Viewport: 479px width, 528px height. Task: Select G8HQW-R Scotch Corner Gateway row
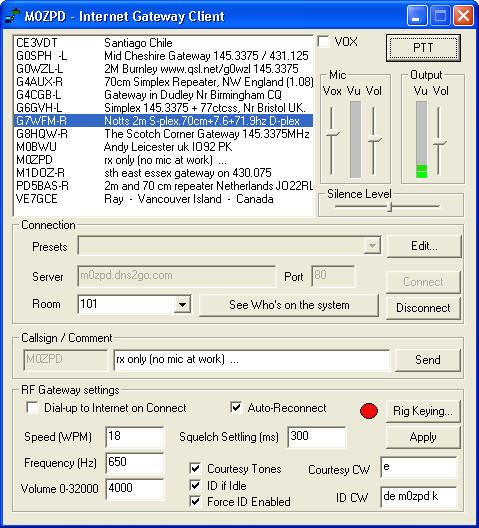pos(164,134)
